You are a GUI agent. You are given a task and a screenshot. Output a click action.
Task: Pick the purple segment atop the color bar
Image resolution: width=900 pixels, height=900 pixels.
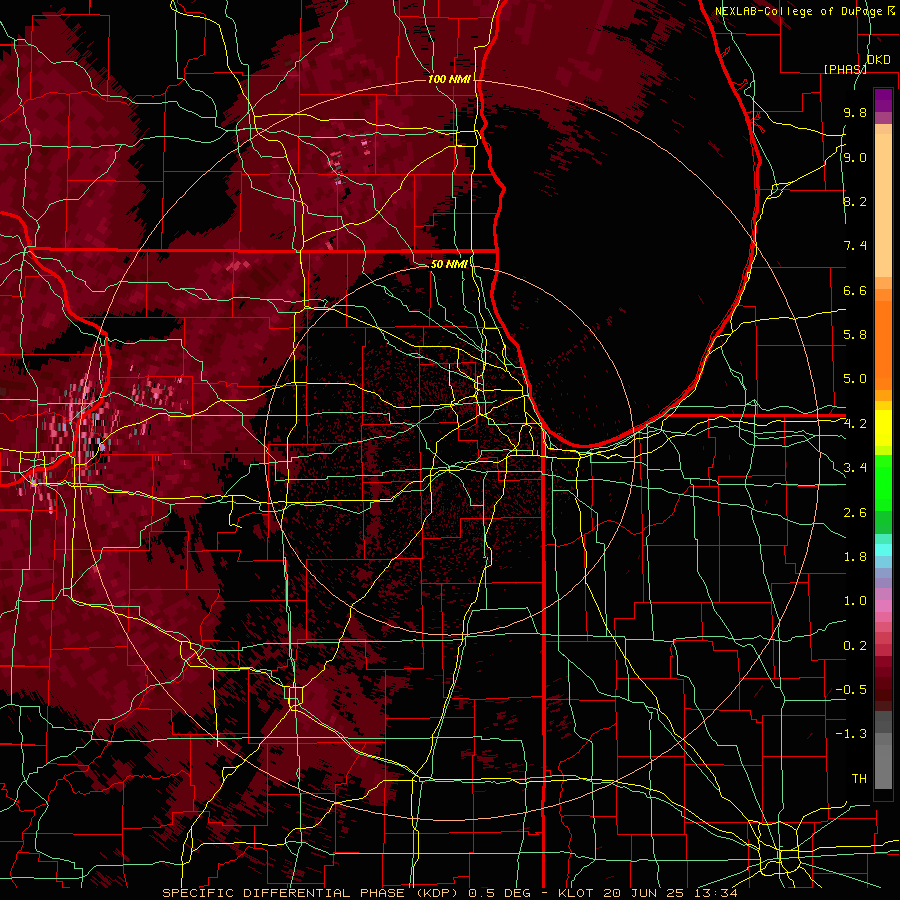883,100
